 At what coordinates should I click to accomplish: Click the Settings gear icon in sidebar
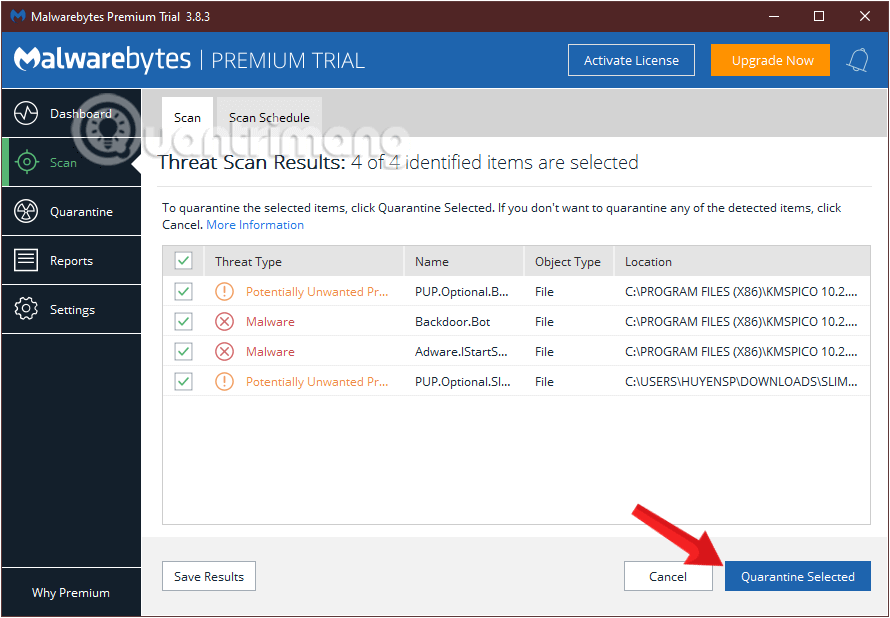tap(26, 309)
